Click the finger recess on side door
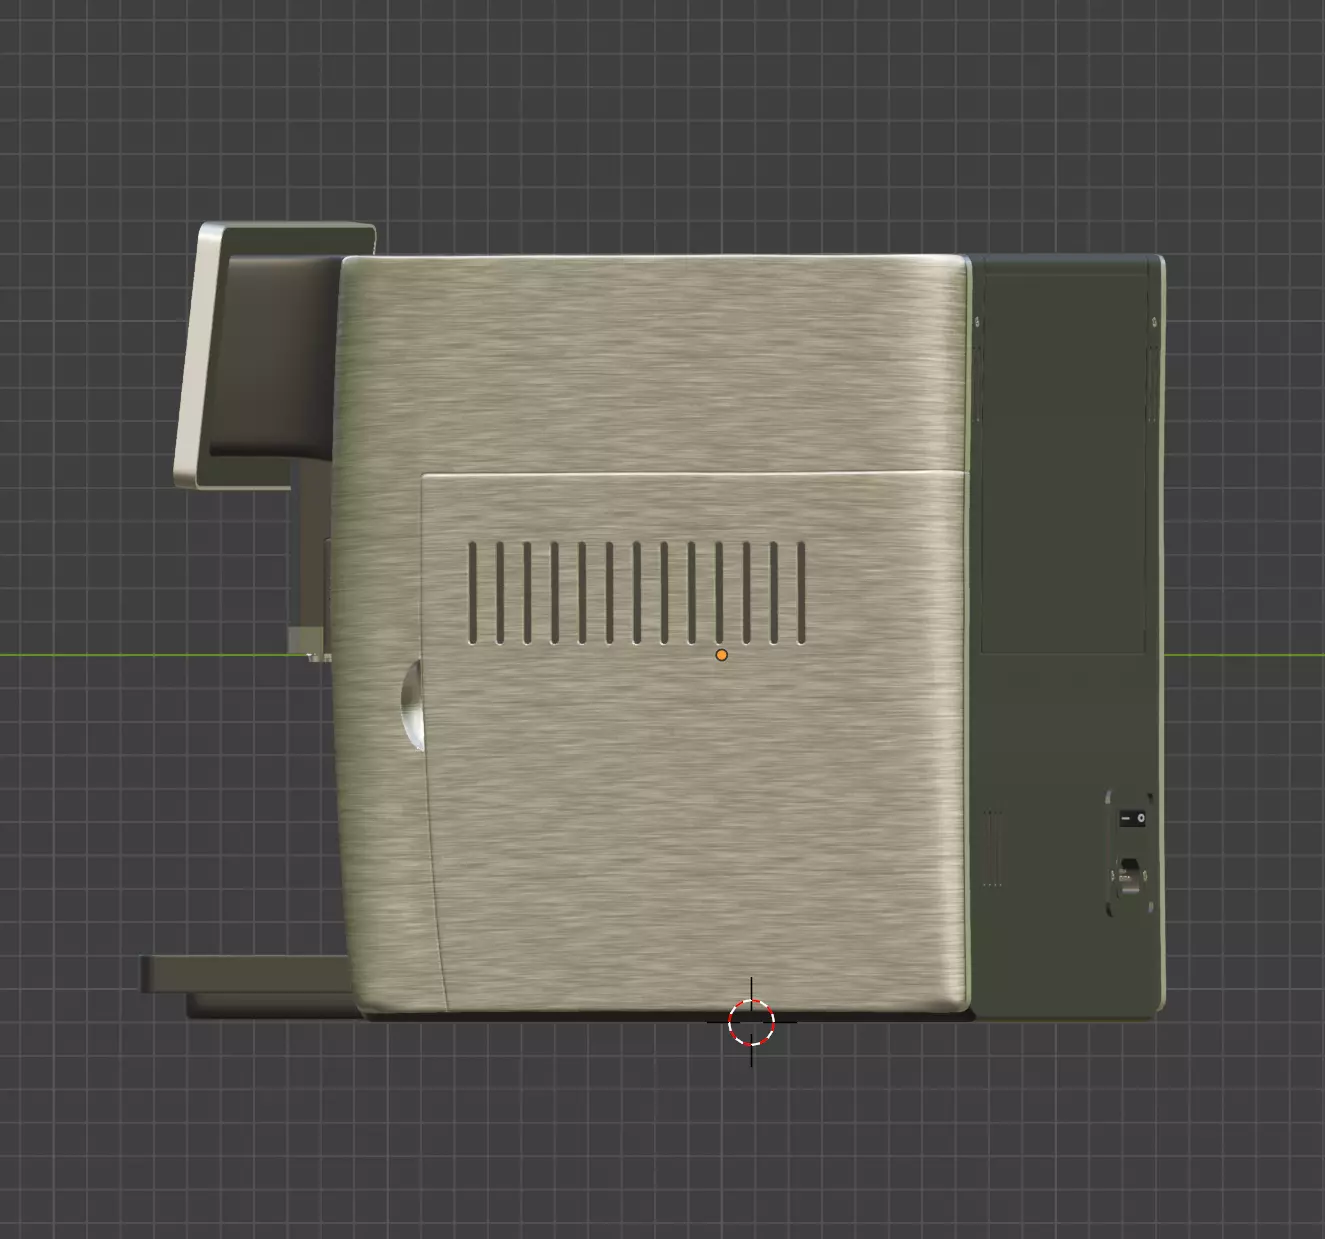This screenshot has width=1325, height=1239. (x=413, y=704)
